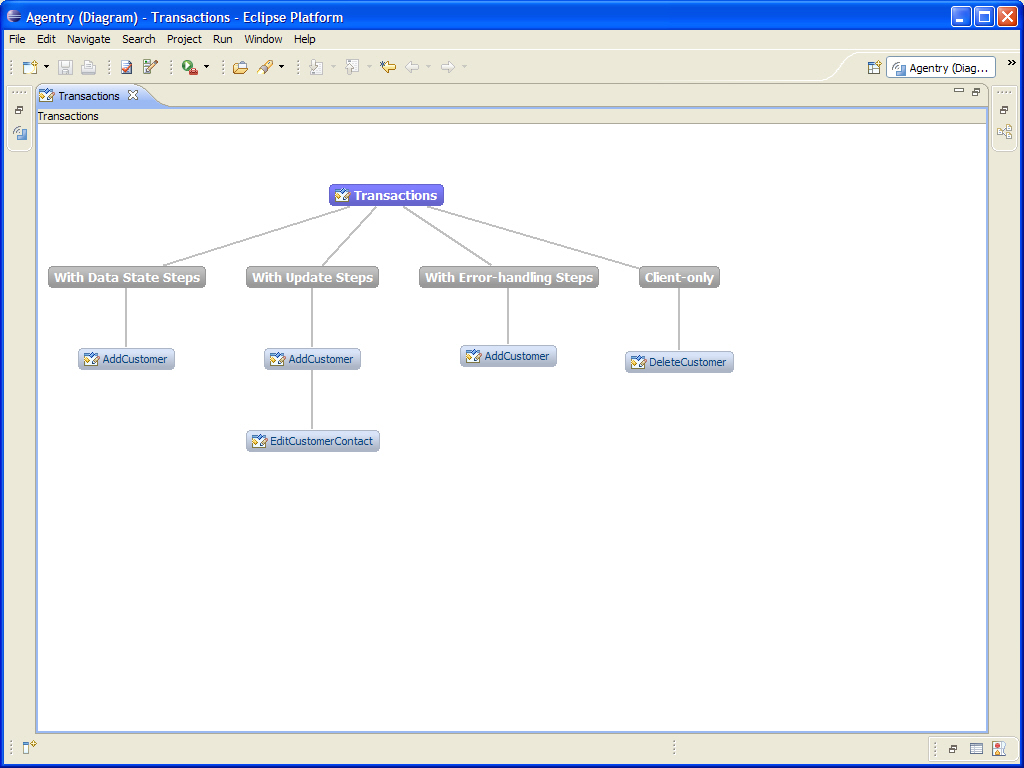Open the Run tools dropdown arrow
Image resolution: width=1024 pixels, height=768 pixels.
click(206, 67)
